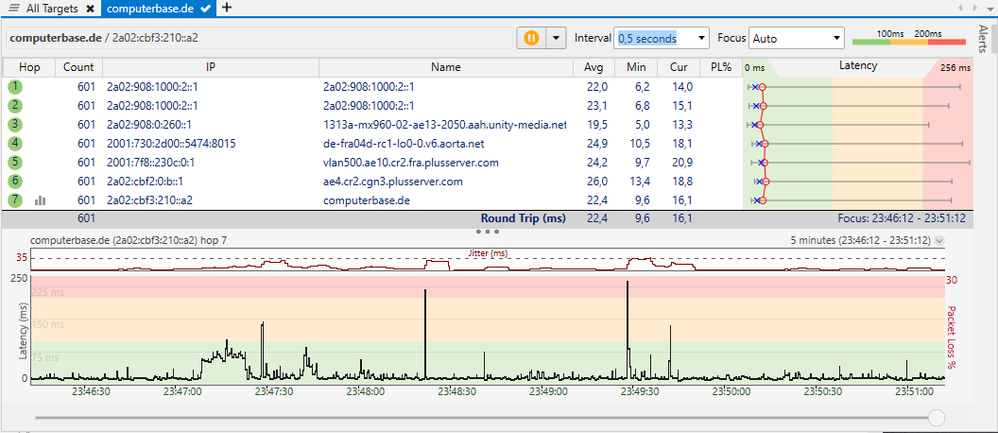This screenshot has height=433, width=998.
Task: Open the dropdown arrow beside pause button
Action: (x=556, y=38)
